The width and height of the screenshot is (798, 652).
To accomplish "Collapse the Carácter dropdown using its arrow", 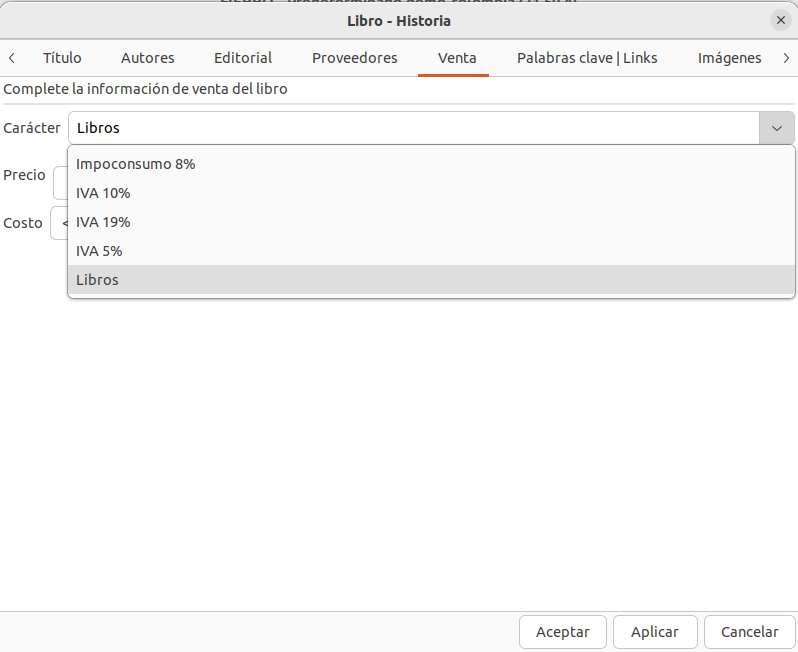I will (x=777, y=128).
